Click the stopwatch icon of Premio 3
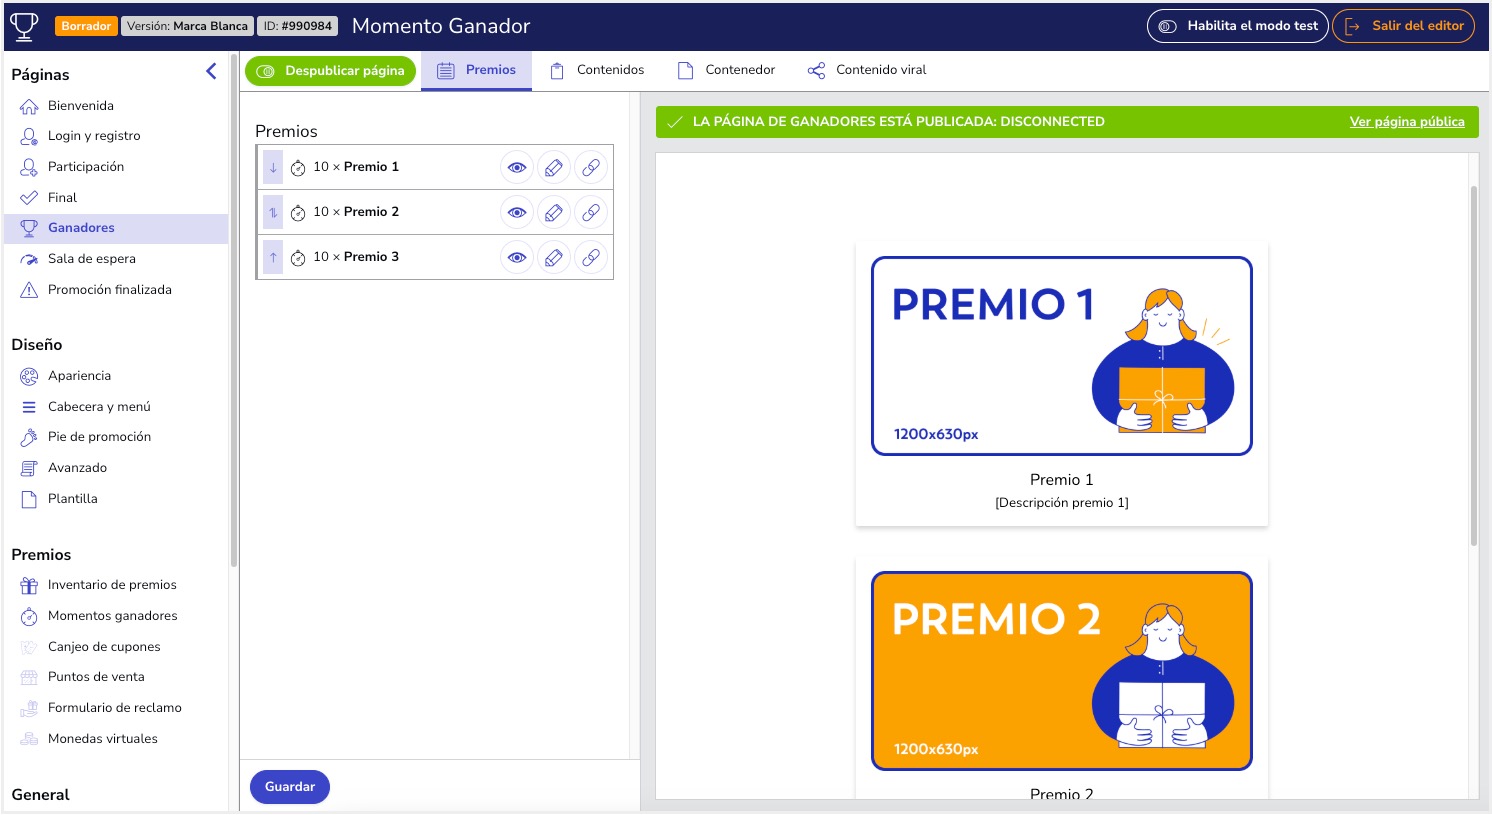Viewport: 1492px width, 815px height. [298, 258]
